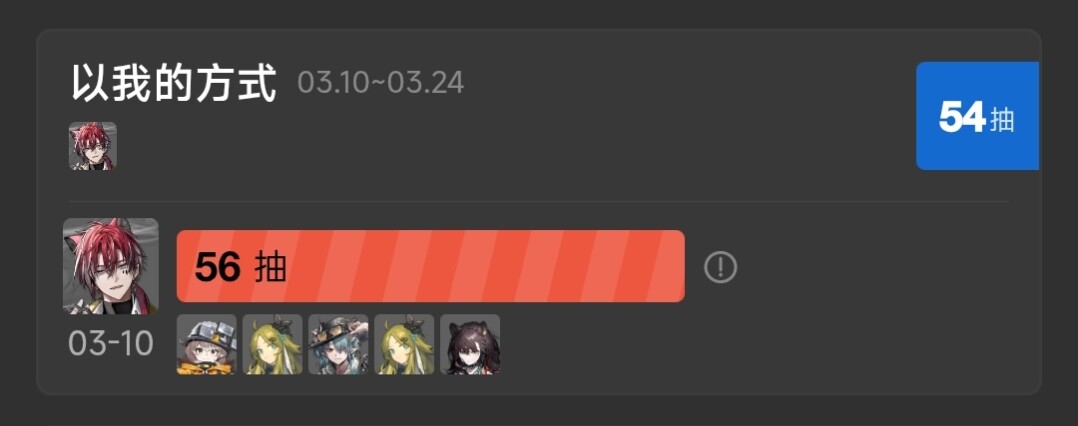Click the 03.10~03.24 date range text
Viewport: 1078px width, 426px height.
pos(381,83)
